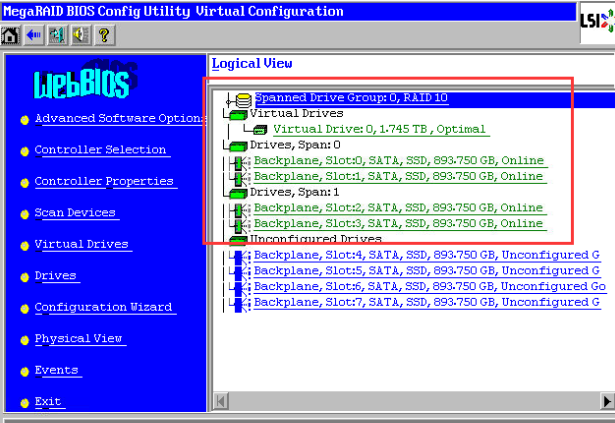Screen dimensions: 615x423
Task: Click Scan Devices in the sidebar
Action: pos(75,213)
